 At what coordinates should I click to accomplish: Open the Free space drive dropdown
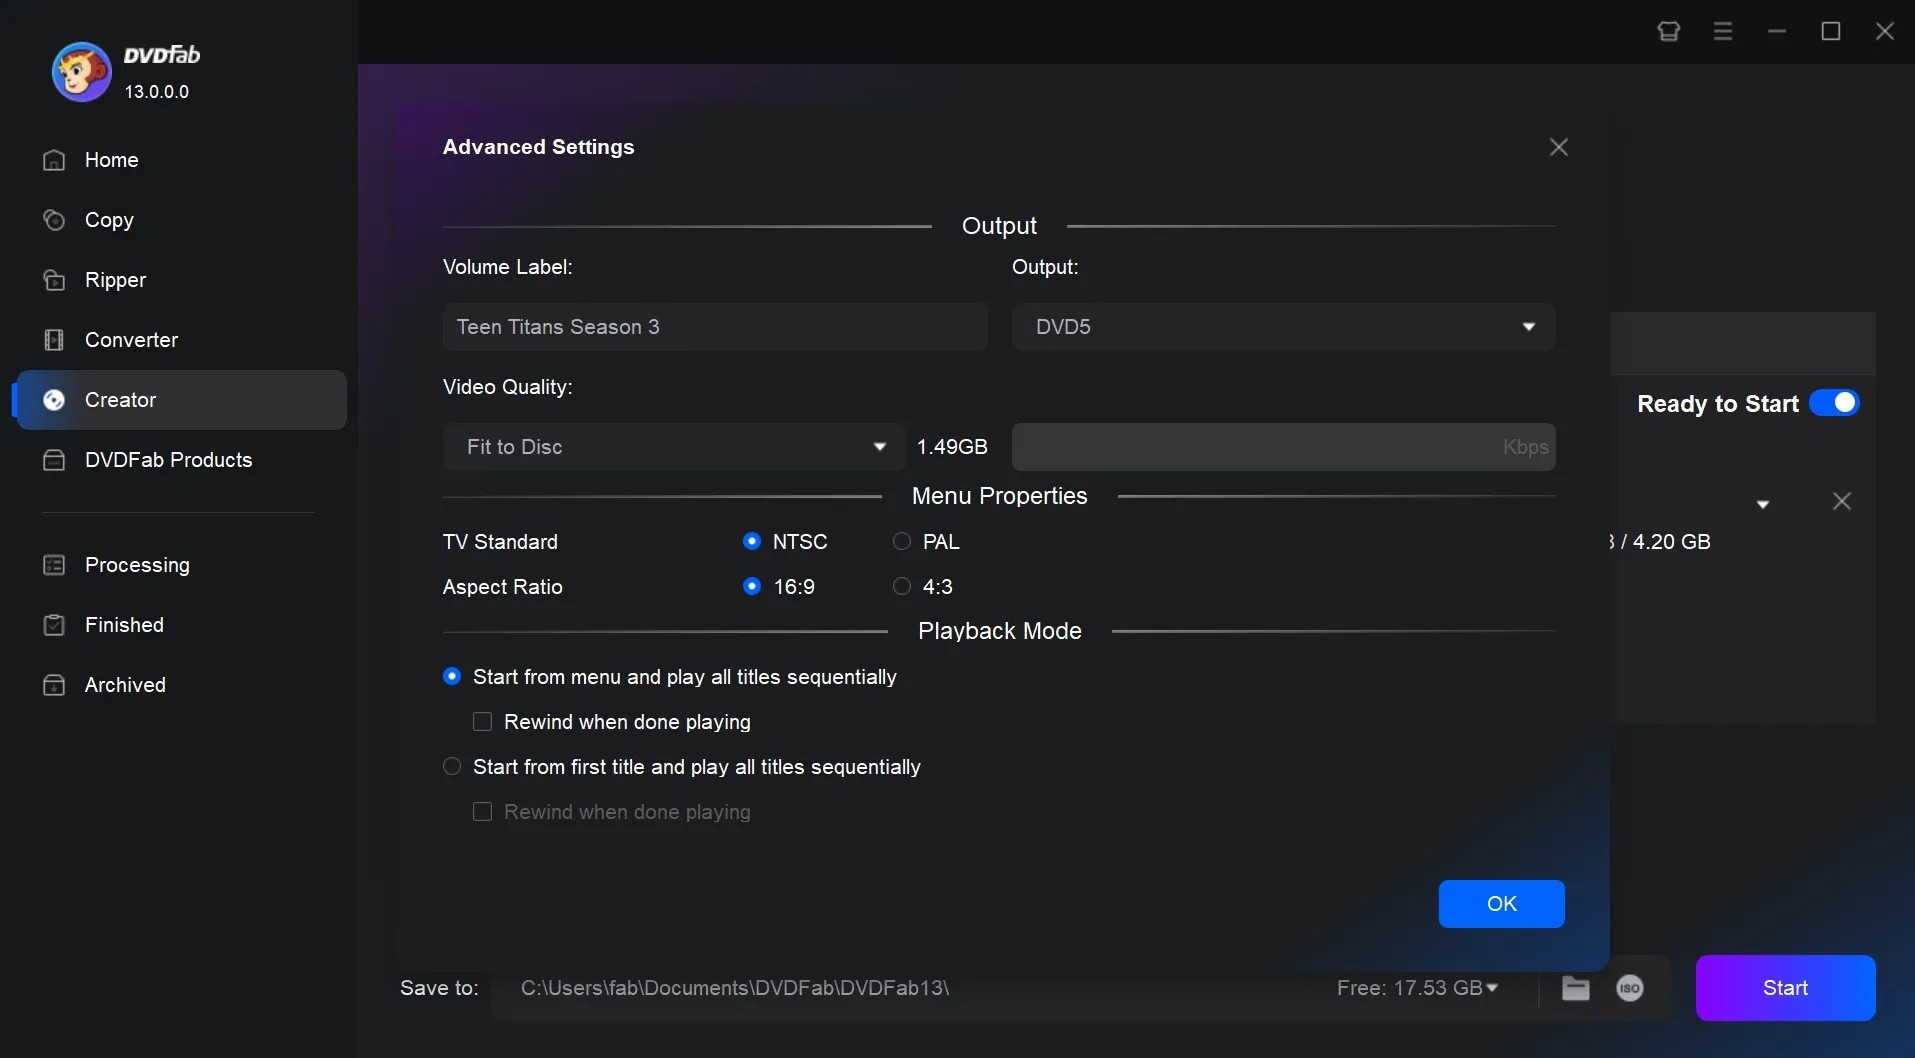pos(1492,988)
